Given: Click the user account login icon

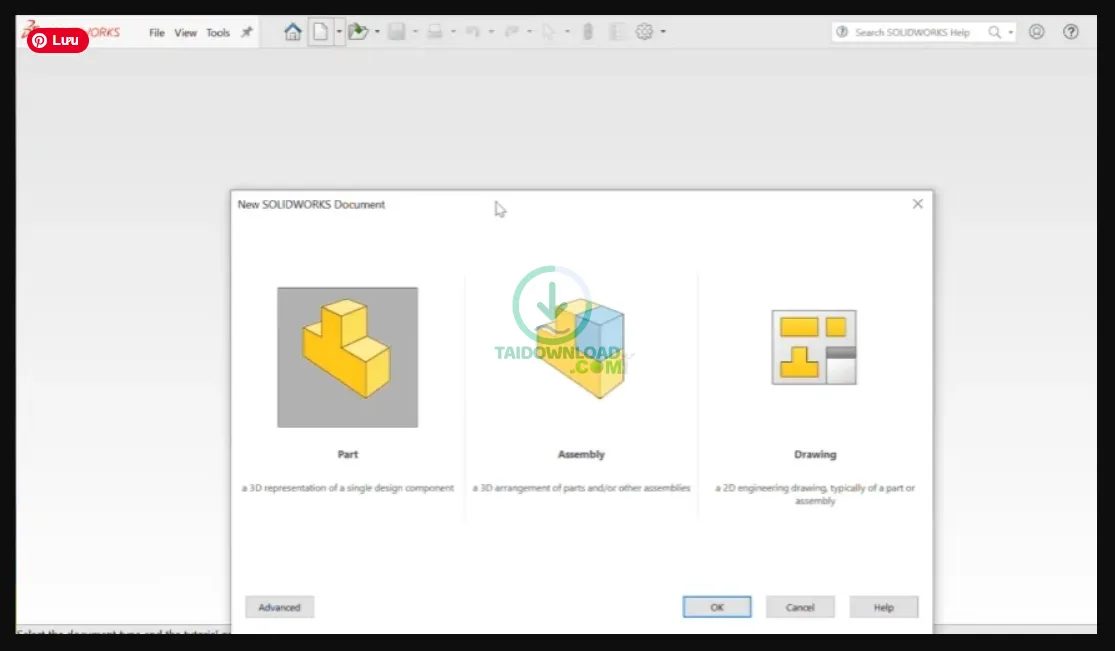Looking at the screenshot, I should pyautogui.click(x=1036, y=31).
